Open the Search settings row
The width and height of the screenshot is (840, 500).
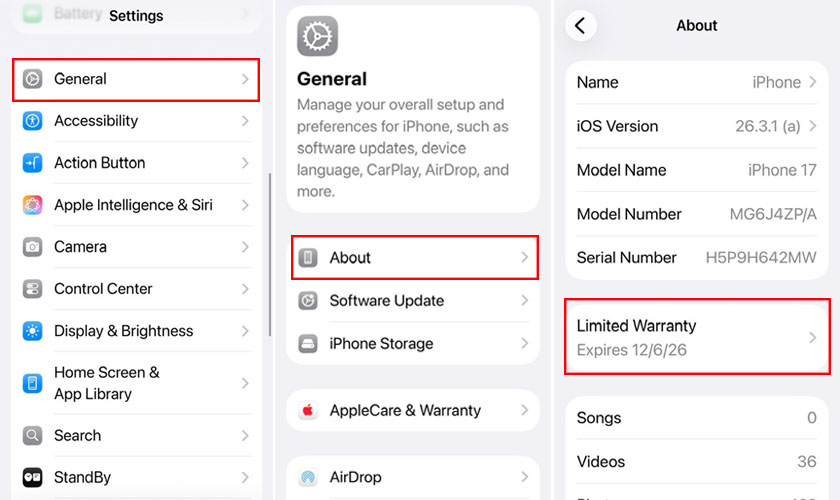point(136,435)
